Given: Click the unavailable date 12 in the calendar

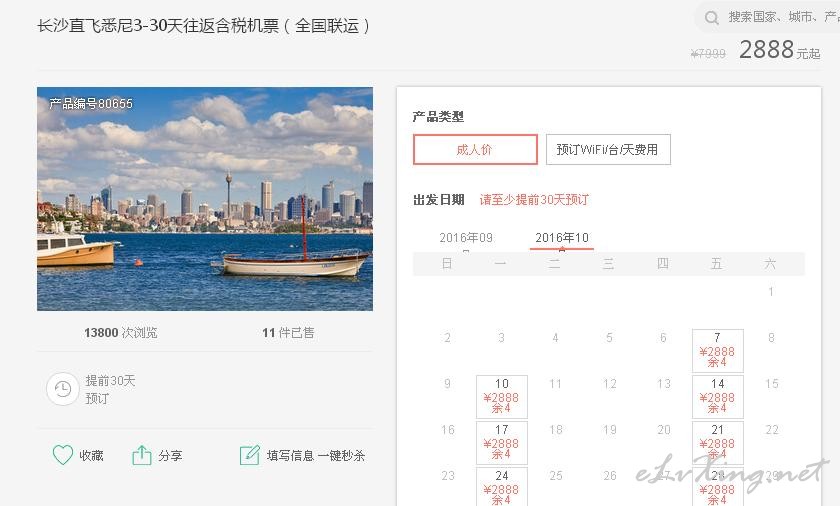Looking at the screenshot, I should pyautogui.click(x=610, y=384).
